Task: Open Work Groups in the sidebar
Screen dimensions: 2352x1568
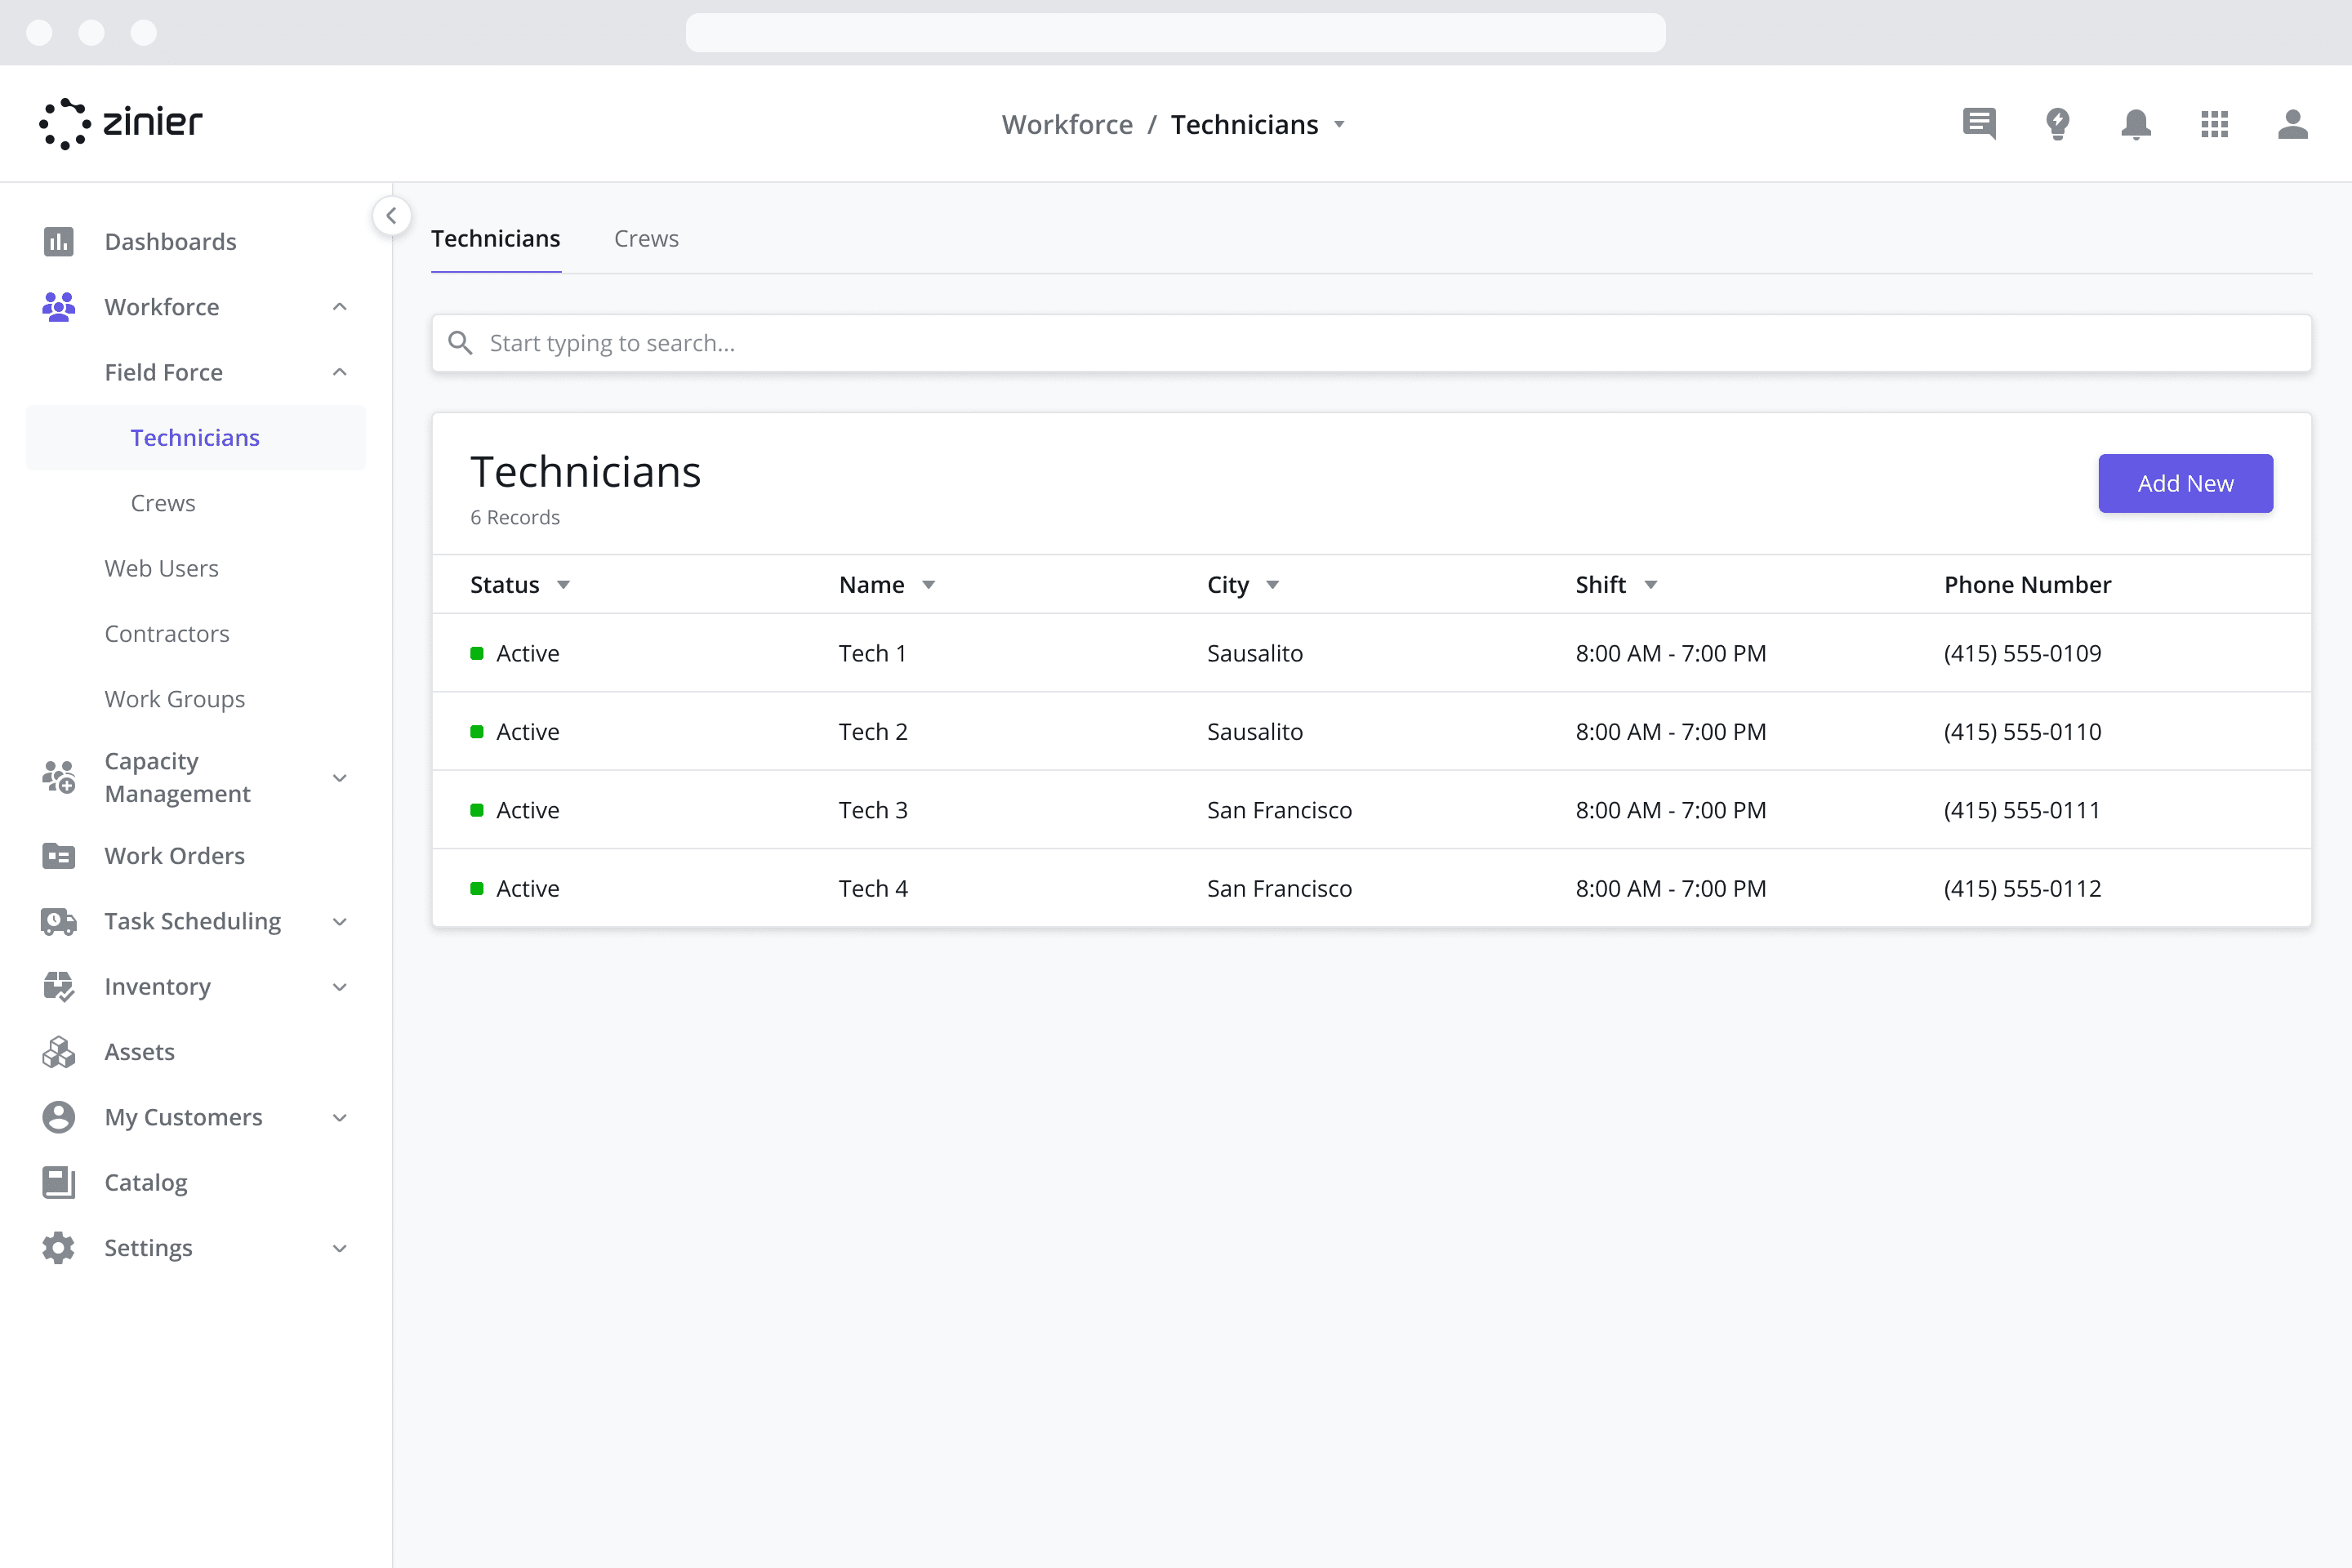Action: click(175, 699)
